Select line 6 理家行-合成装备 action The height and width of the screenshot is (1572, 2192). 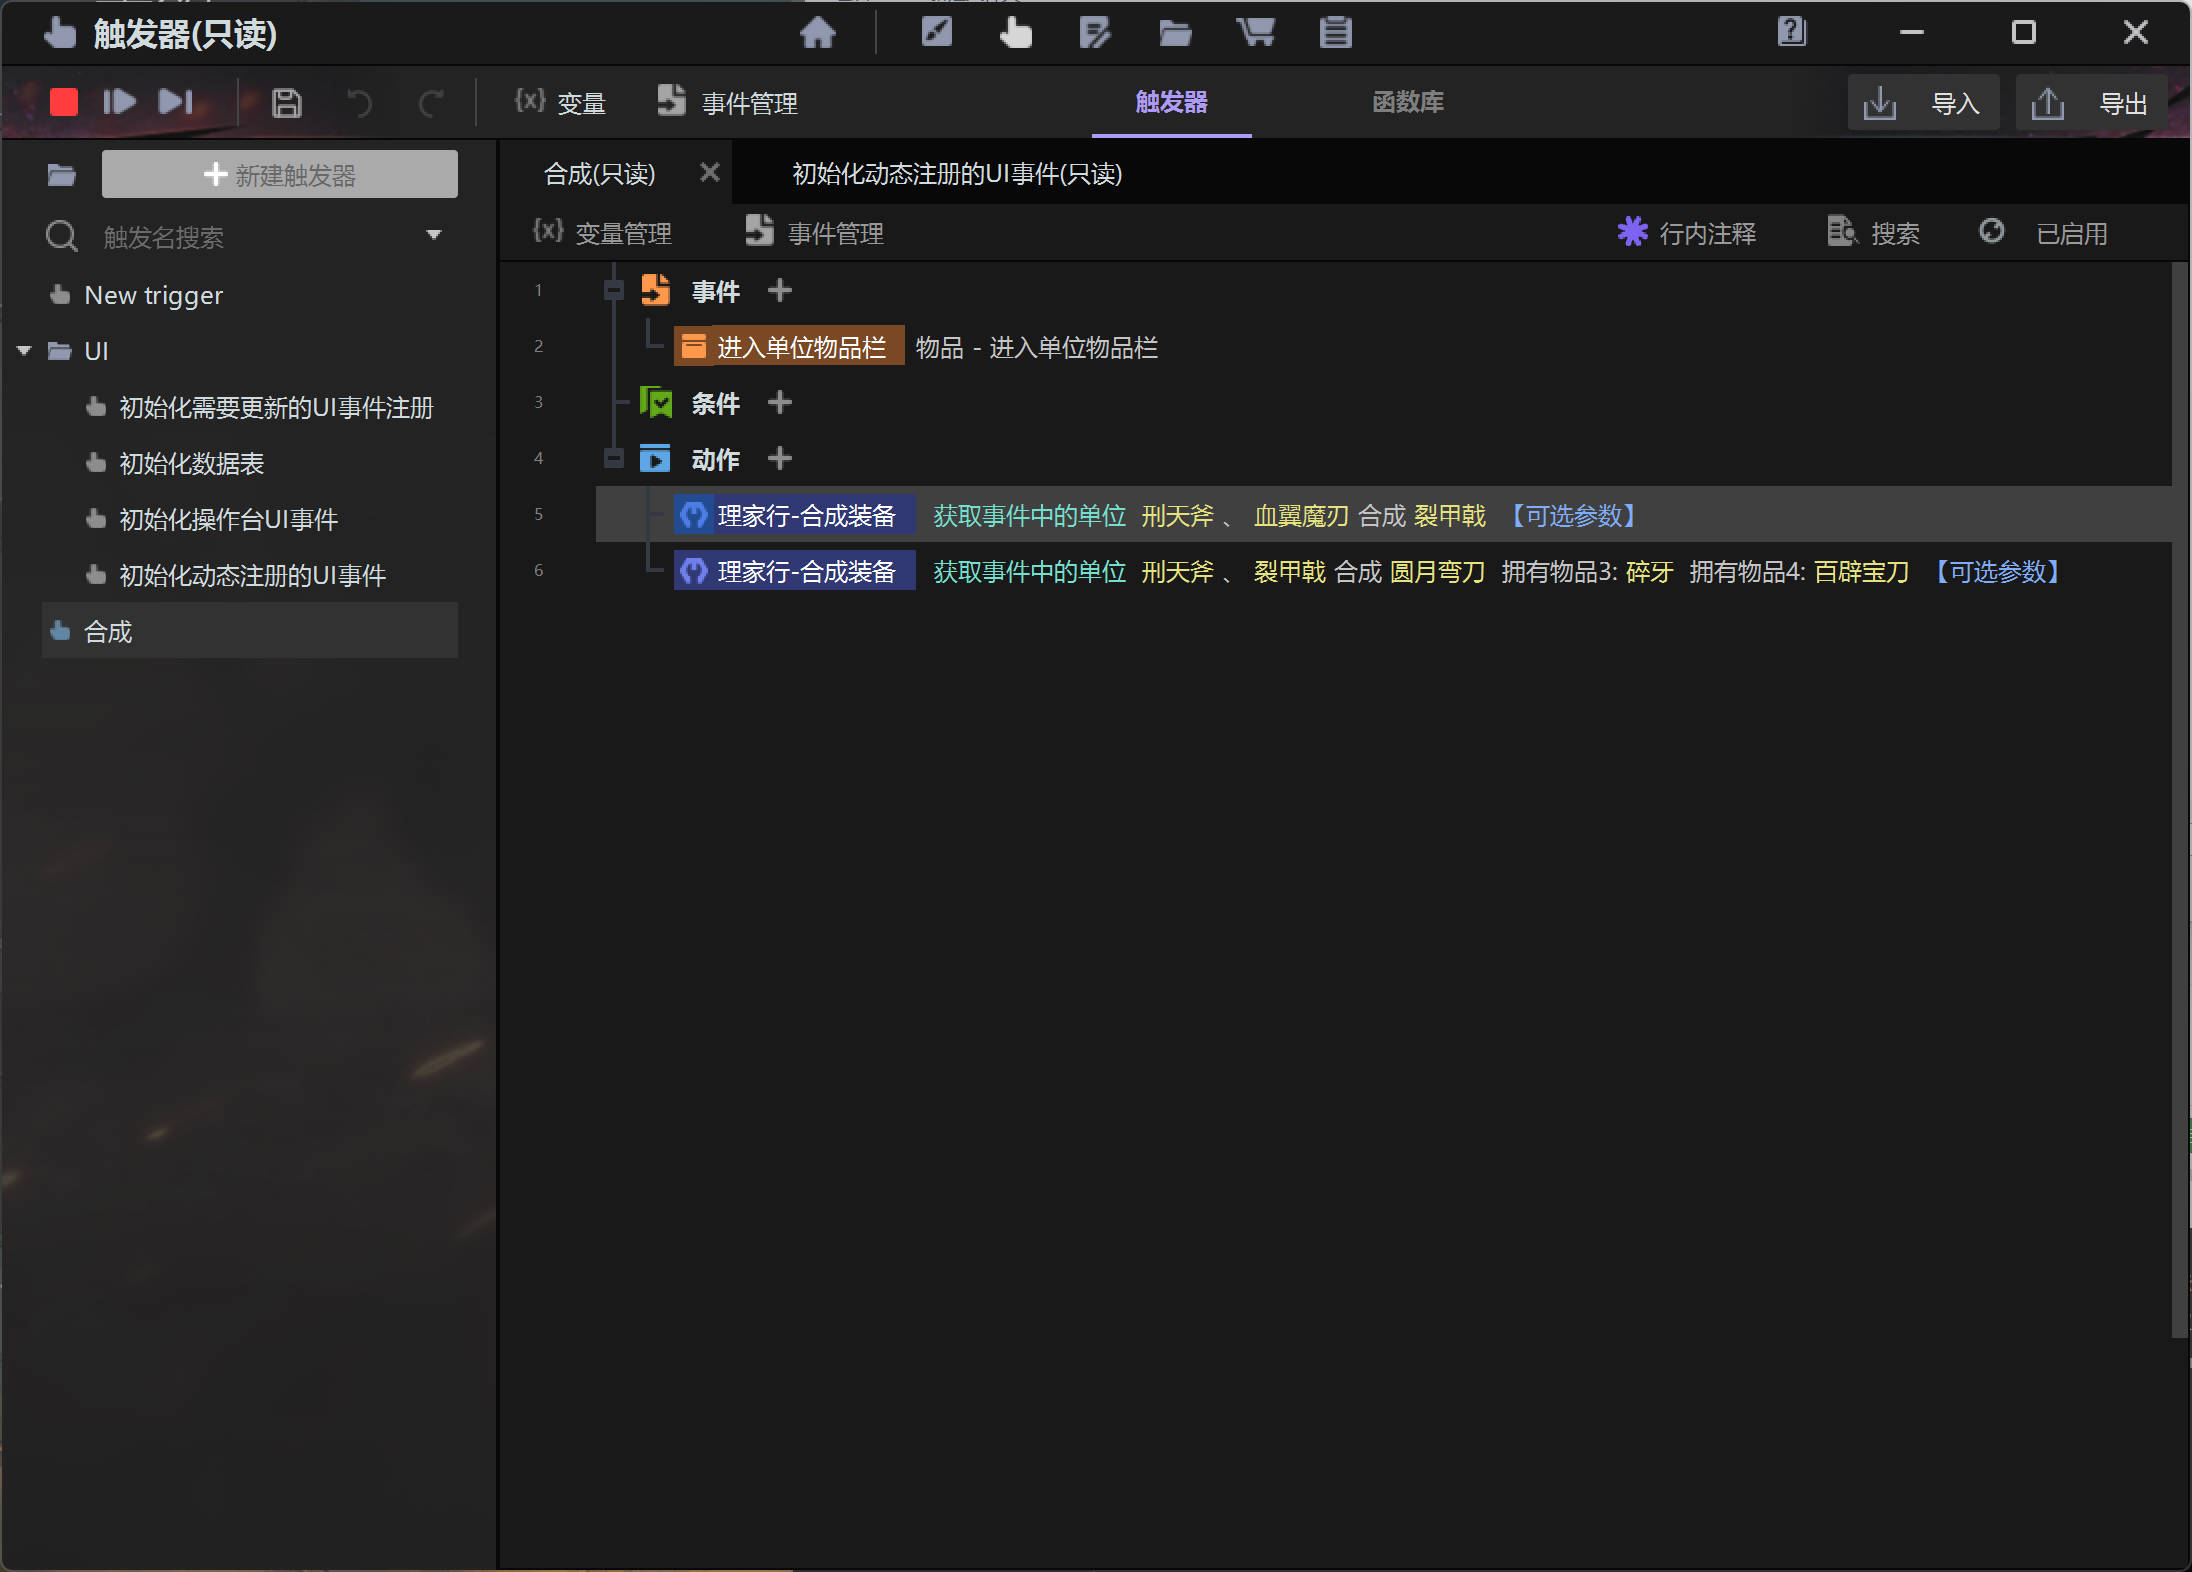click(795, 570)
